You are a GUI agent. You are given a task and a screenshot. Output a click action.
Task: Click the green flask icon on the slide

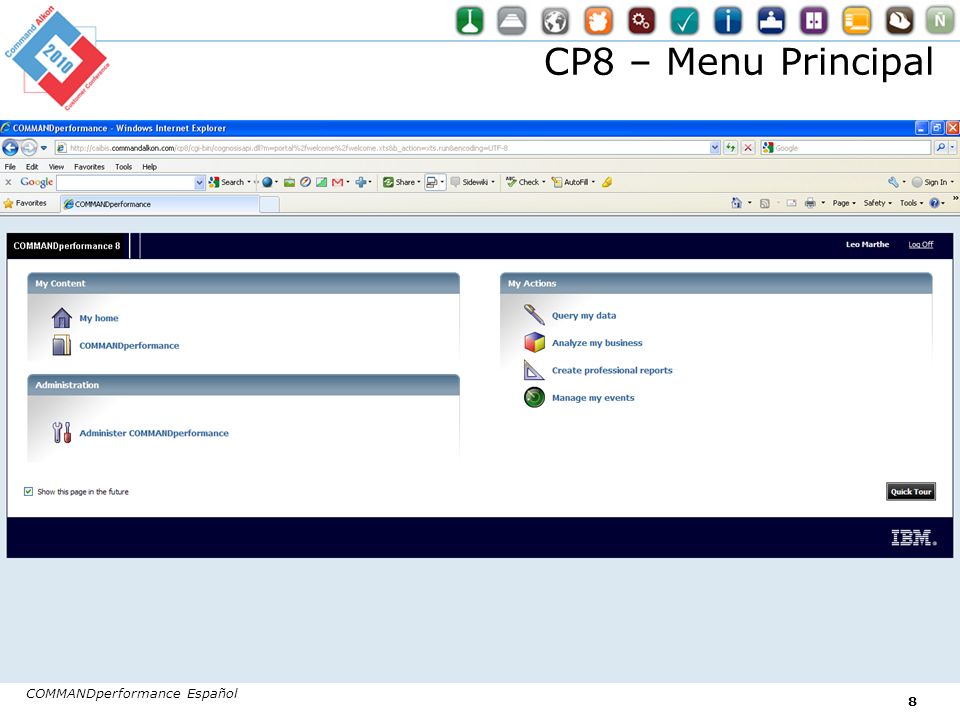pos(470,20)
